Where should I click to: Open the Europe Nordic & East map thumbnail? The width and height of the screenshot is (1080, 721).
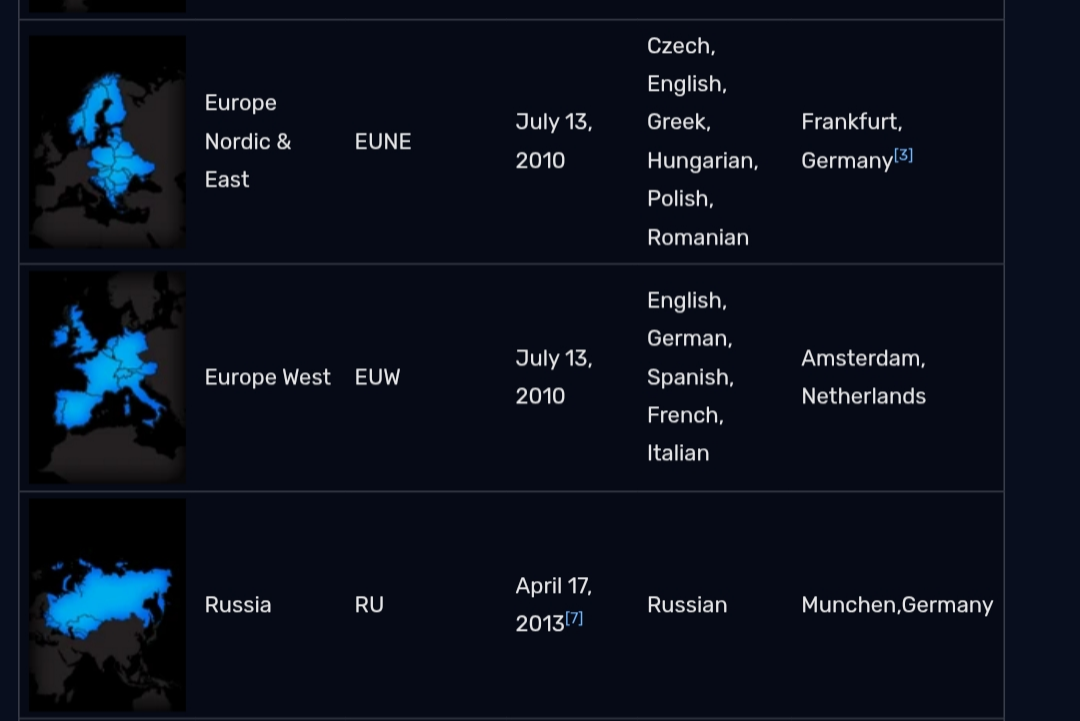pos(107,142)
